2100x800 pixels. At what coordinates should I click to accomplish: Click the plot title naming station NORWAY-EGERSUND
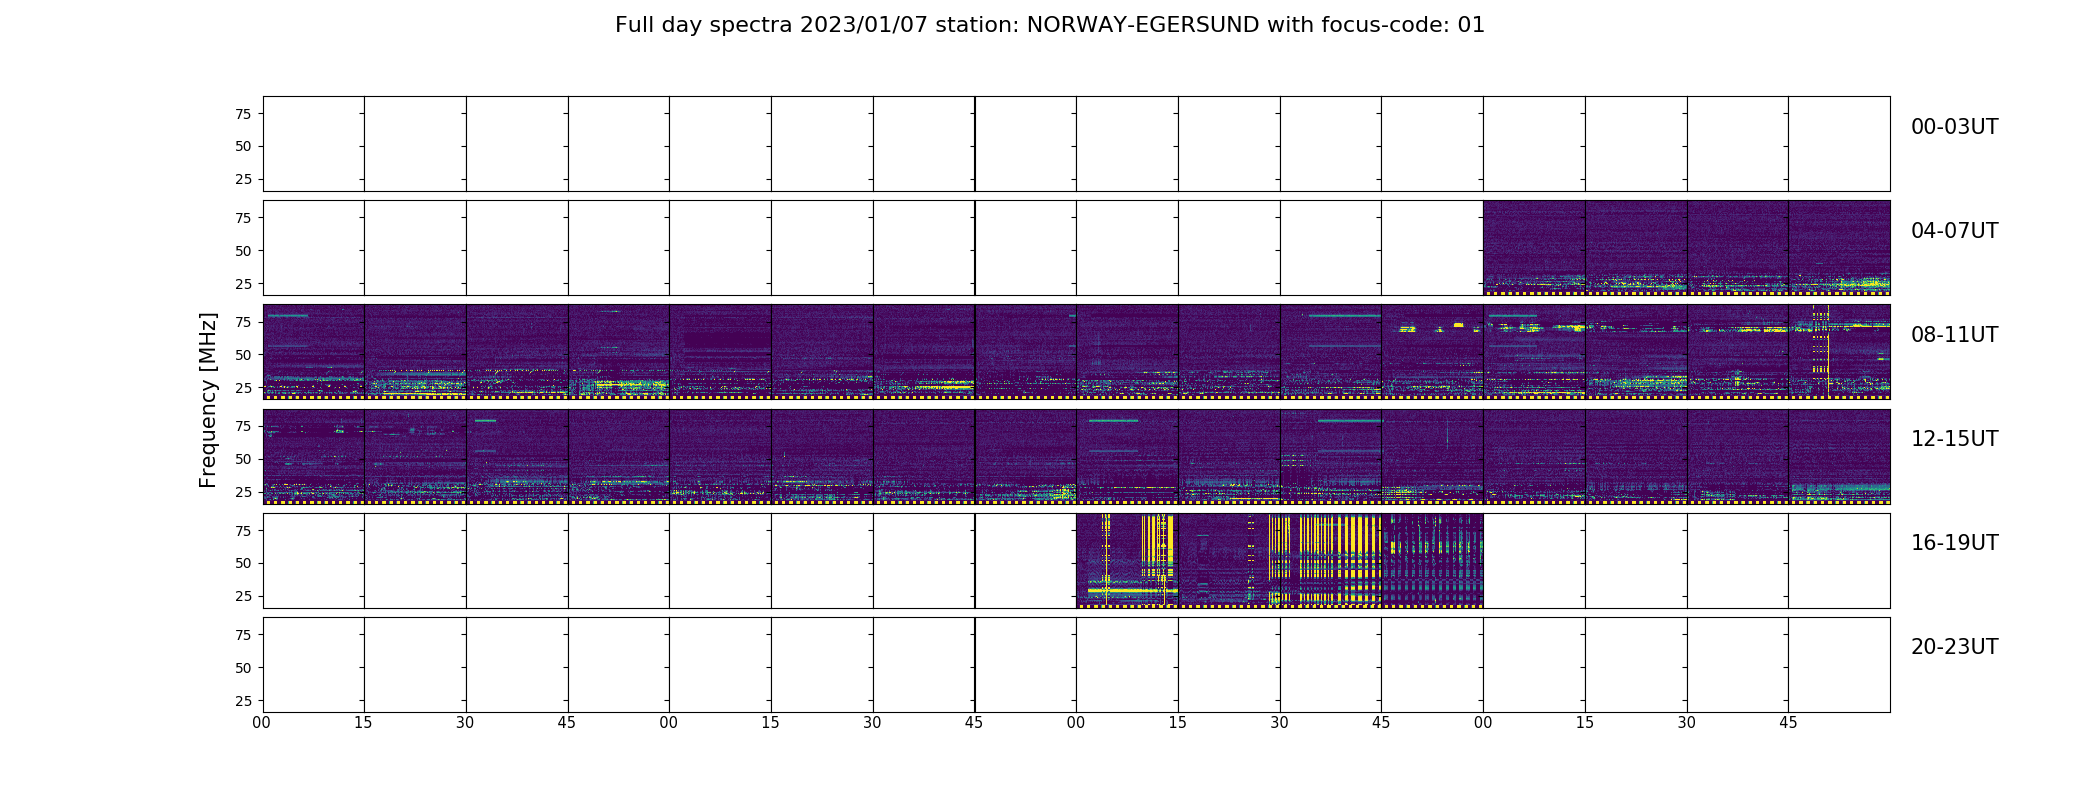1049,25
